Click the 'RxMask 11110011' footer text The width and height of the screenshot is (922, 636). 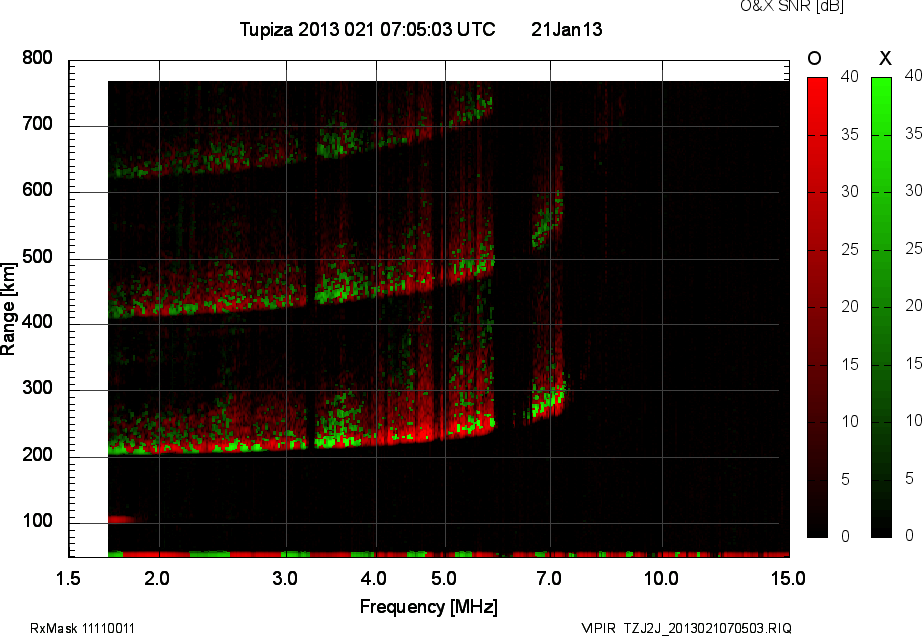pyautogui.click(x=82, y=628)
